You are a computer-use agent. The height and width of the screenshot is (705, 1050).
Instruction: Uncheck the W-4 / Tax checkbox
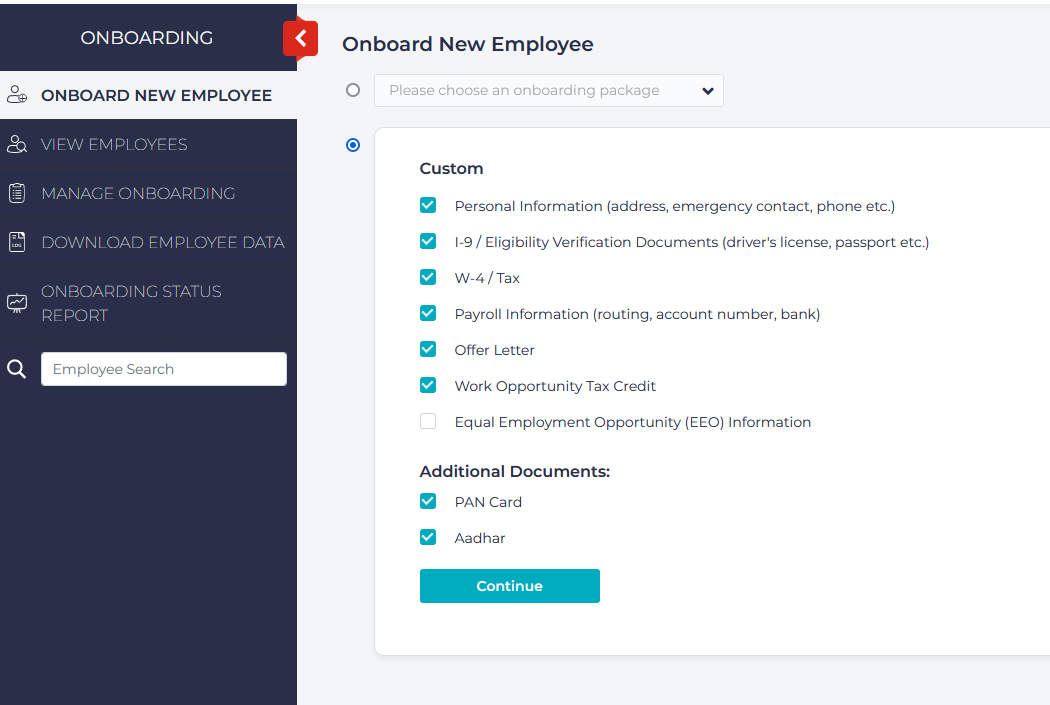(428, 278)
